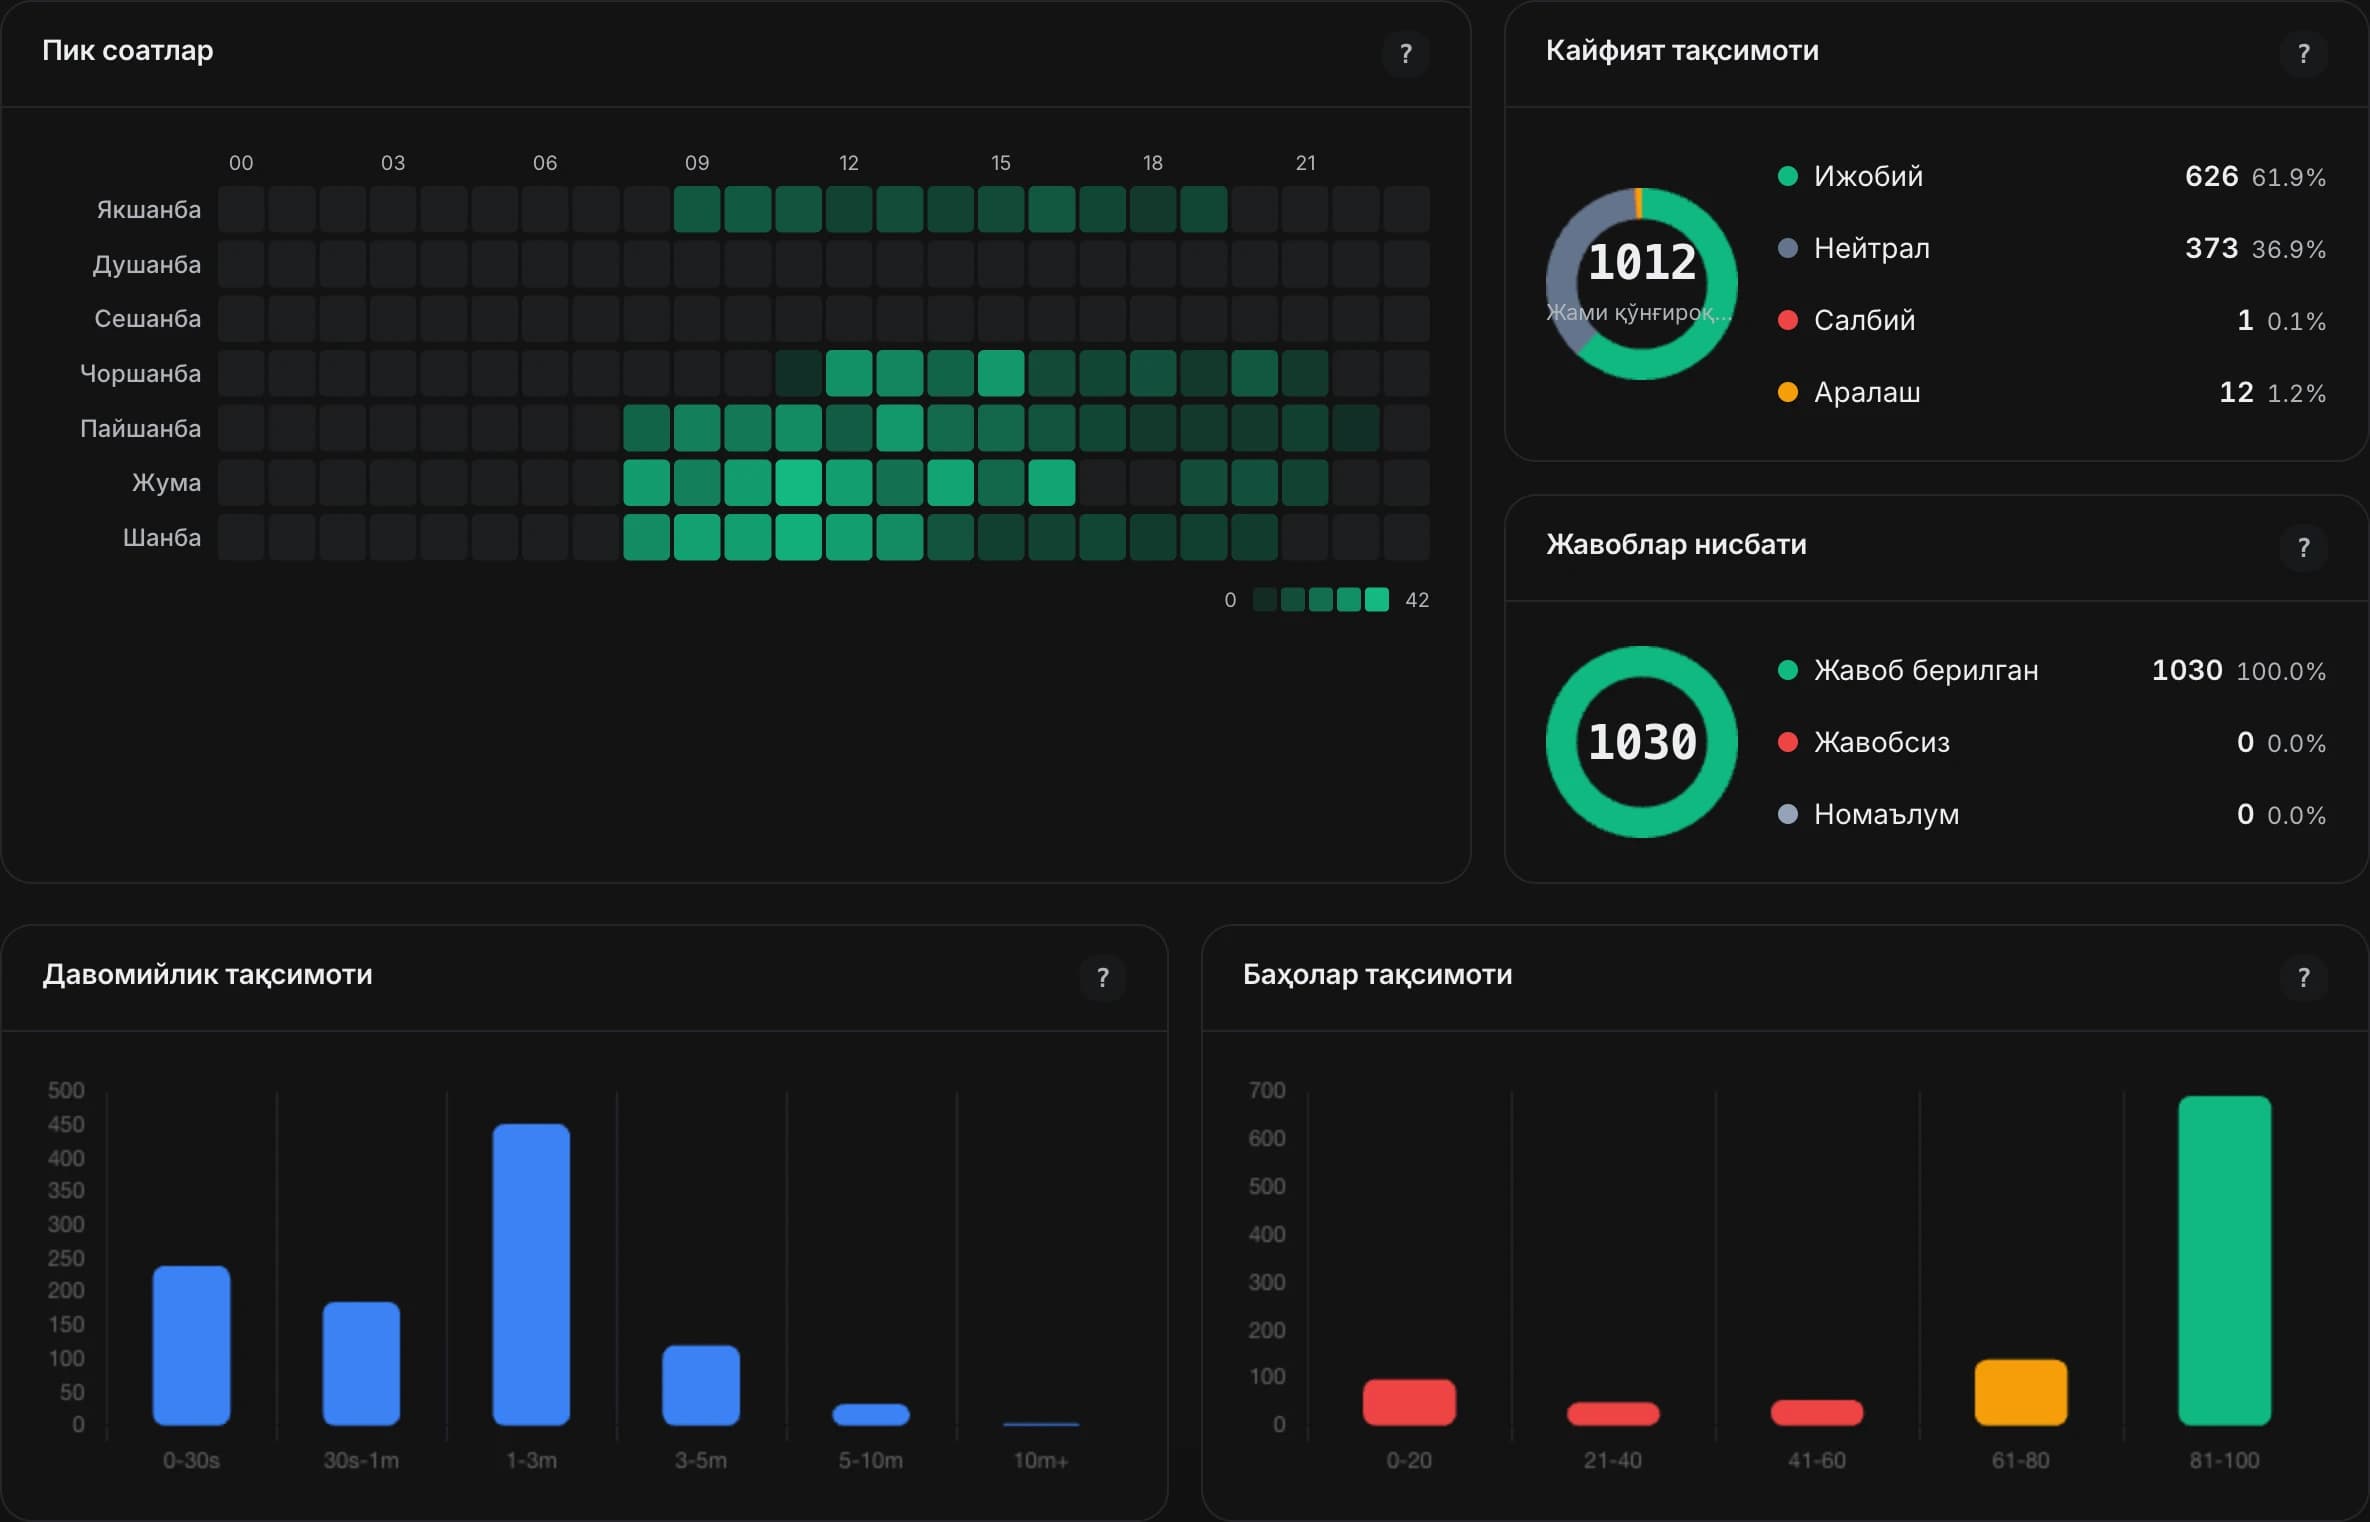This screenshot has height=1522, width=2370.
Task: Click green Ижобий legend dot
Action: pyautogui.click(x=1788, y=176)
